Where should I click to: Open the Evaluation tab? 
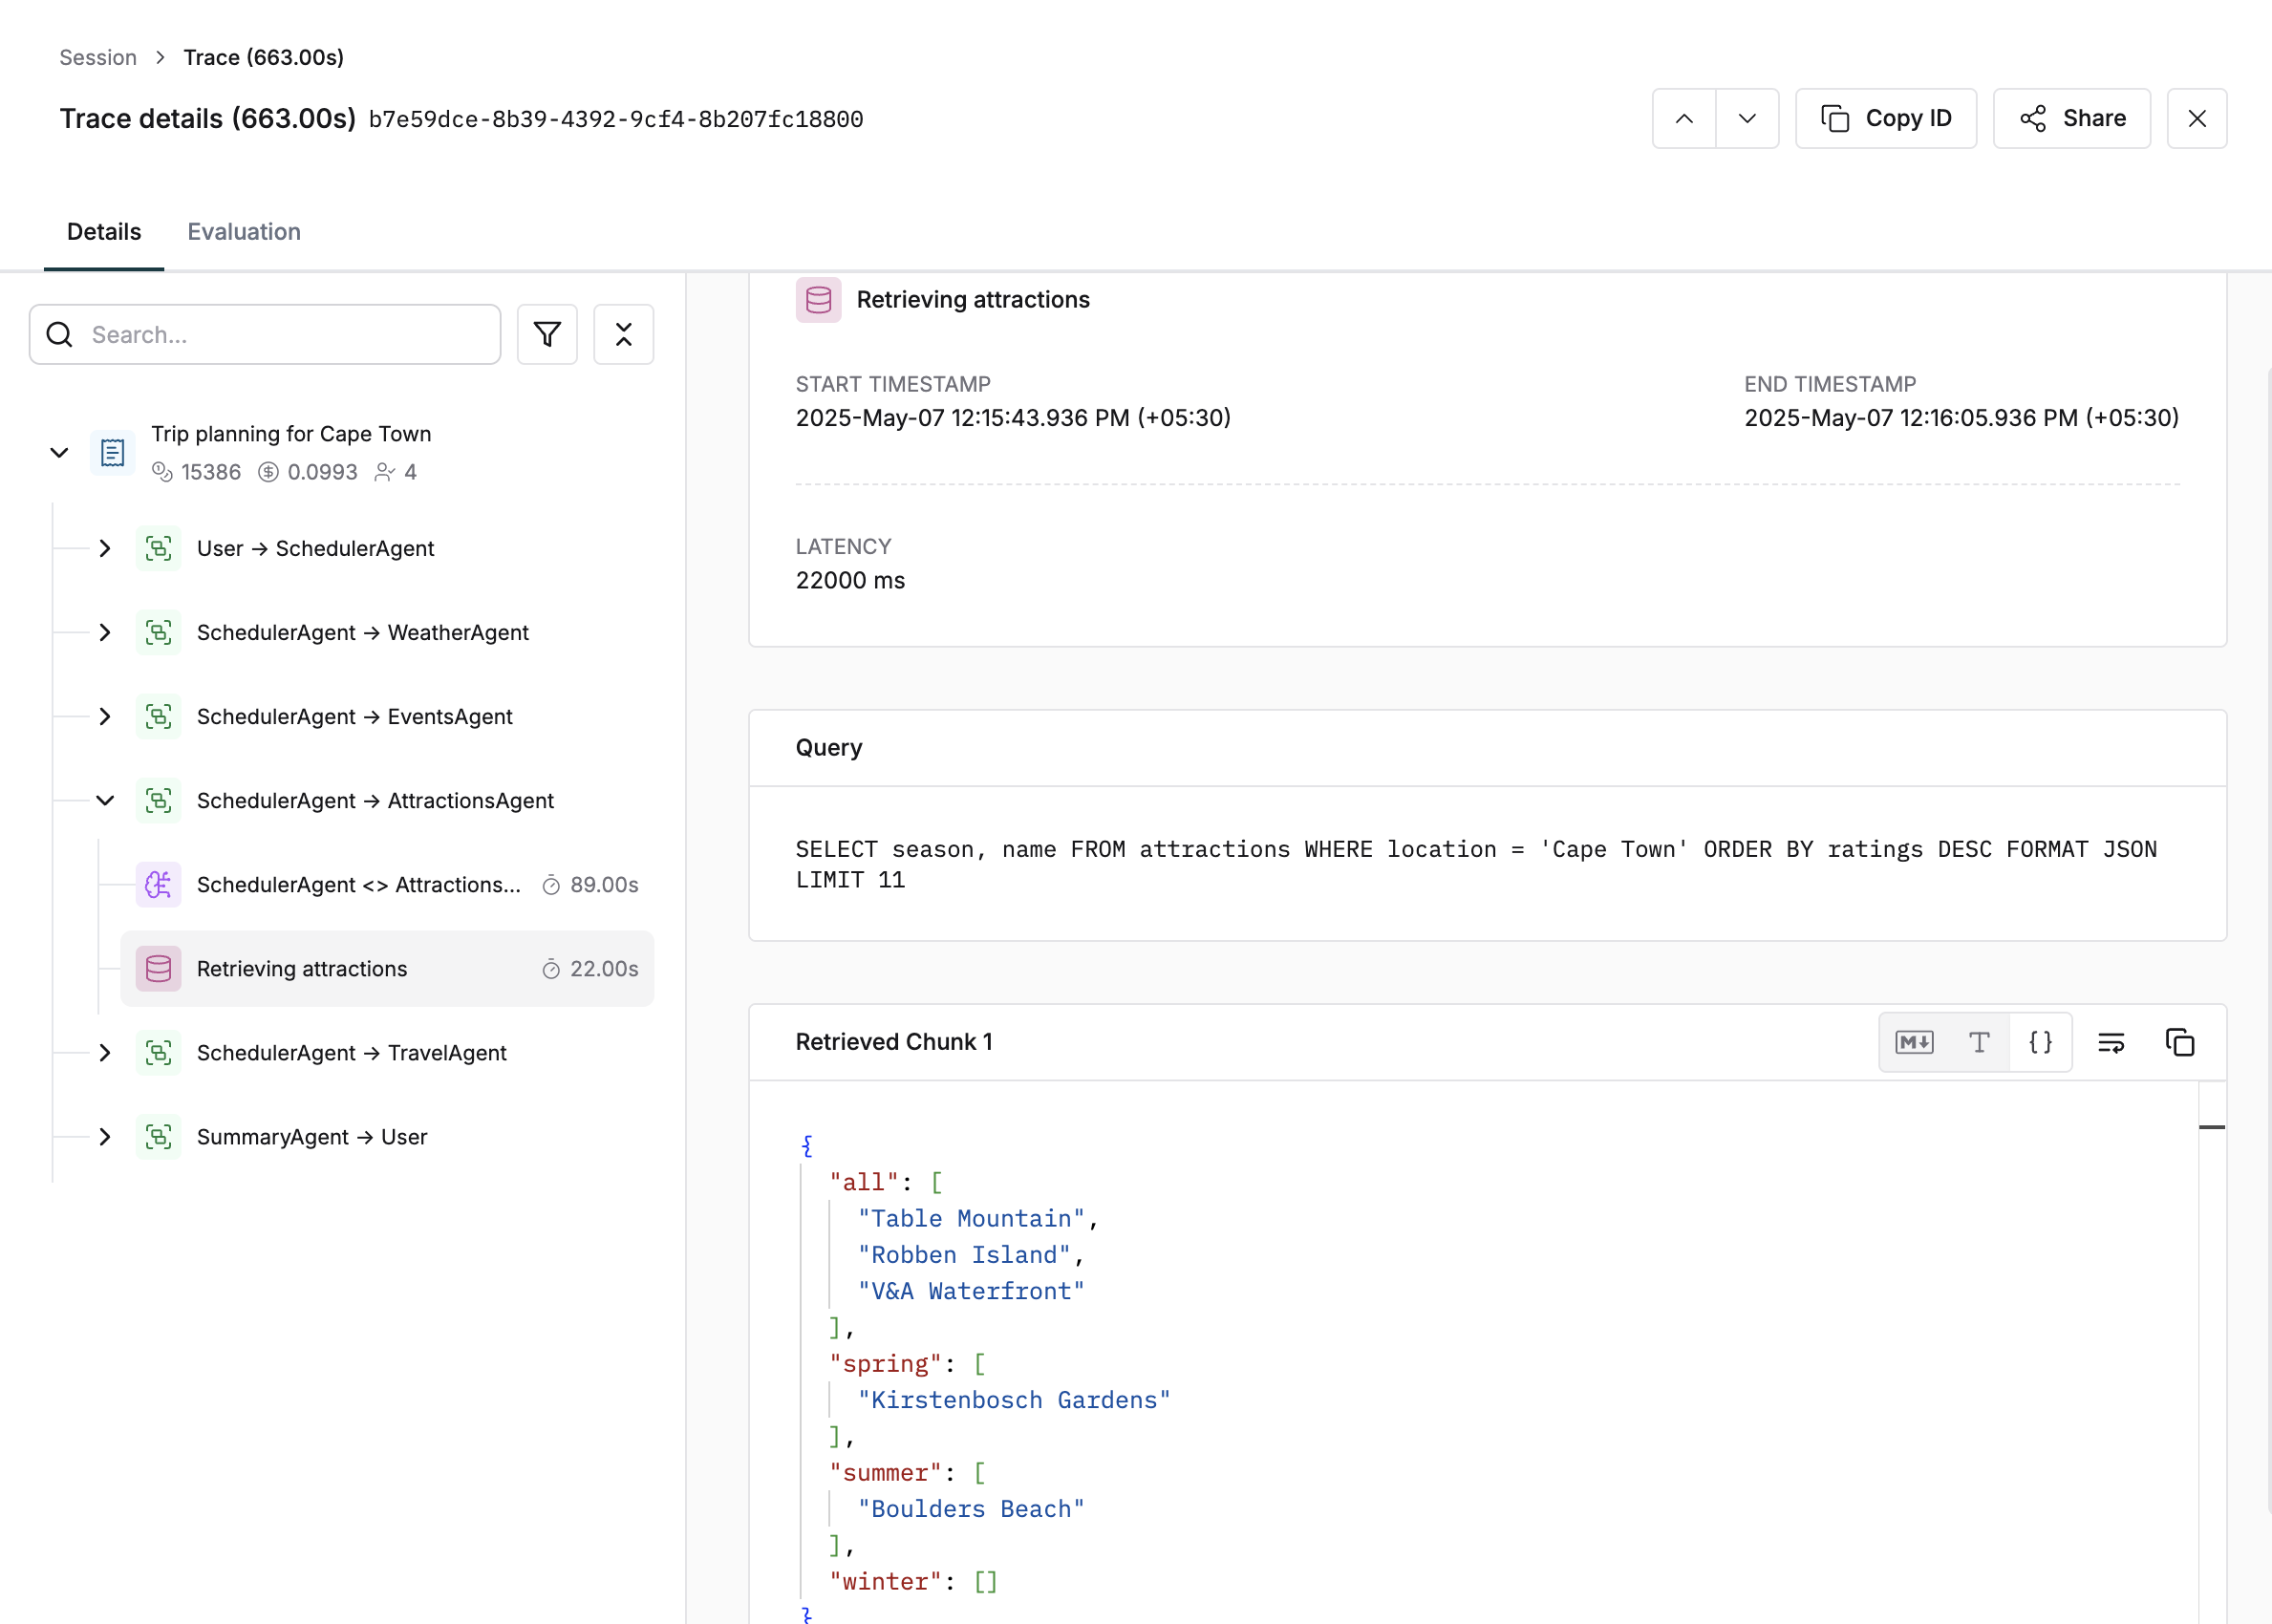tap(243, 231)
